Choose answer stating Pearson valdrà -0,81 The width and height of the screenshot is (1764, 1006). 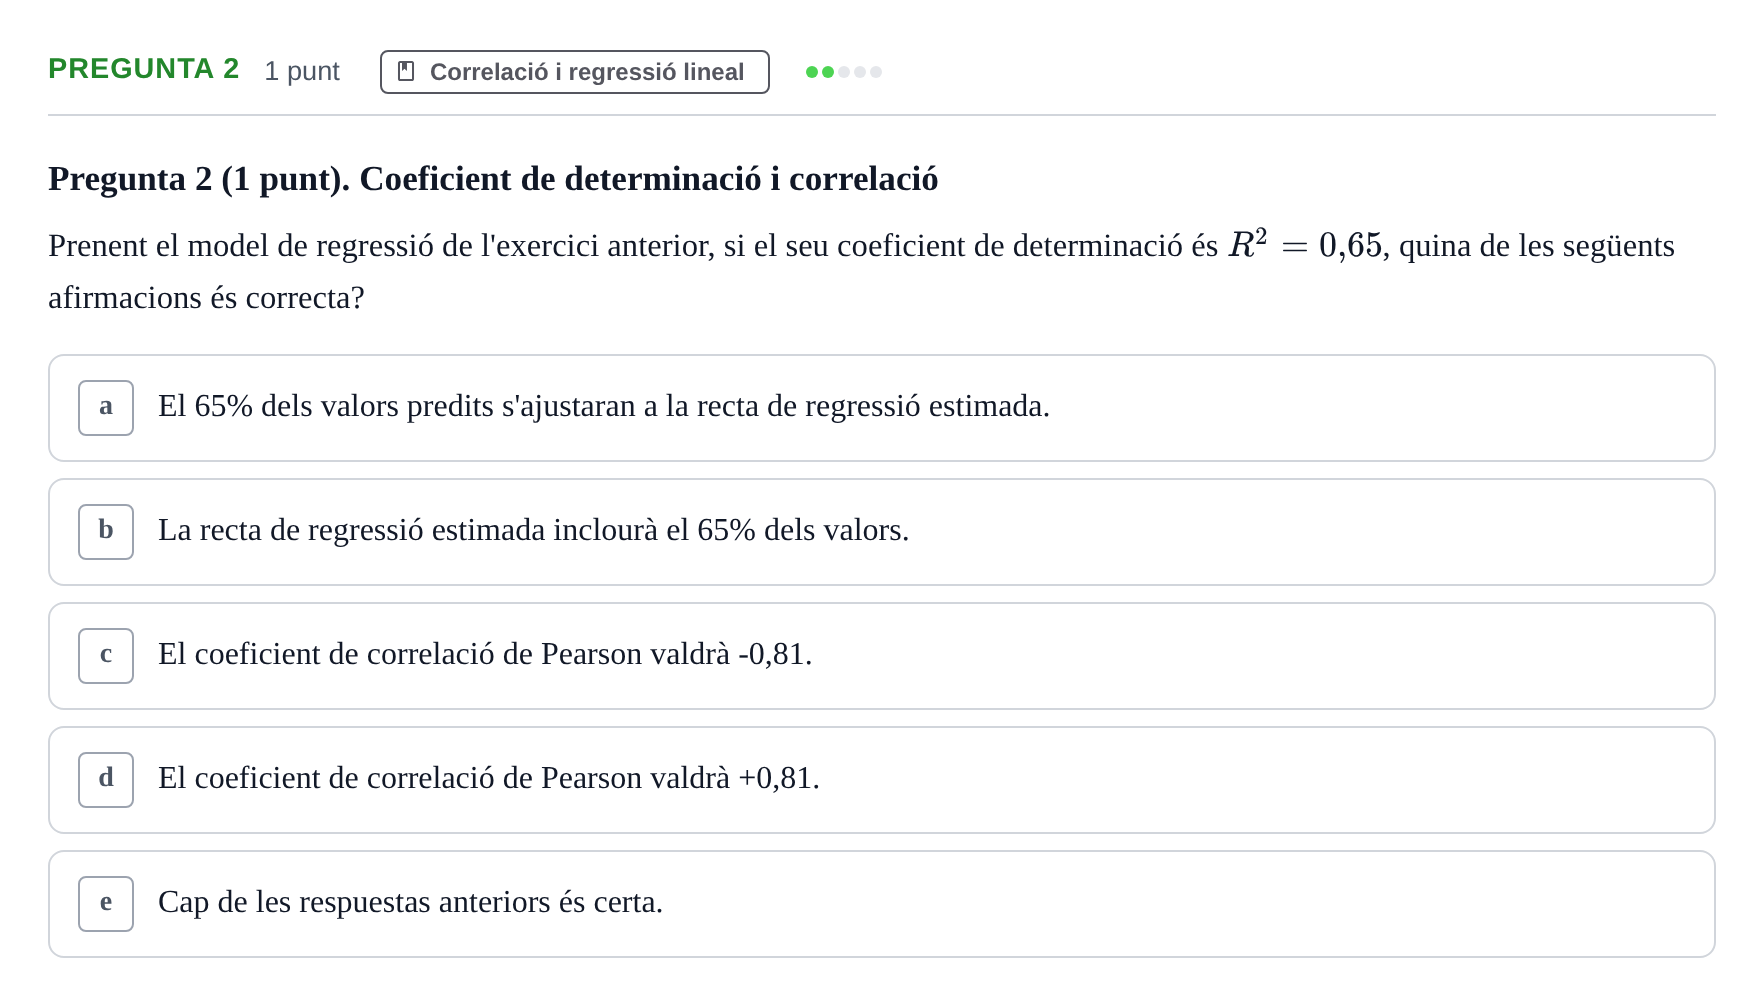(x=882, y=656)
